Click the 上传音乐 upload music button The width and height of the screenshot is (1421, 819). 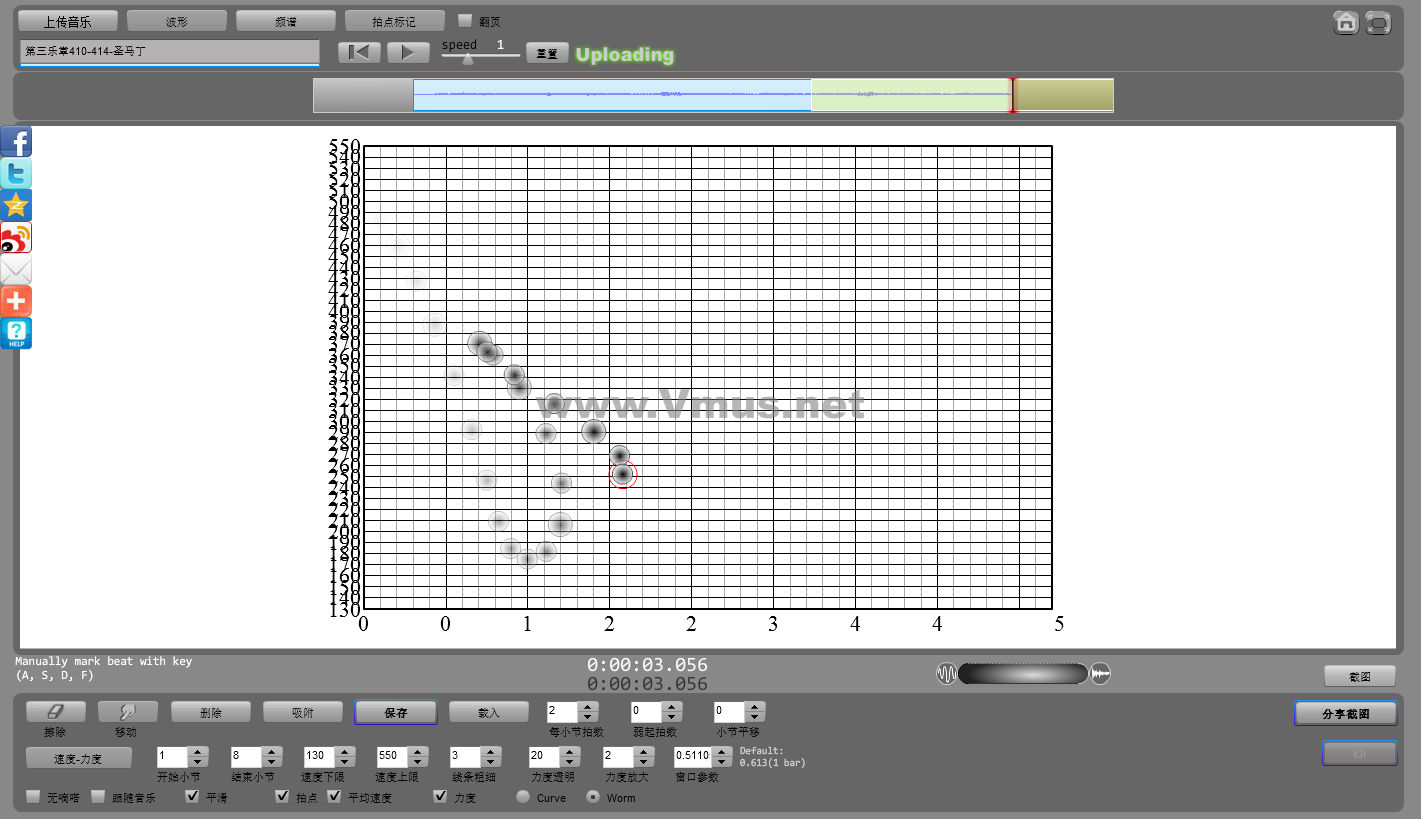tap(68, 21)
